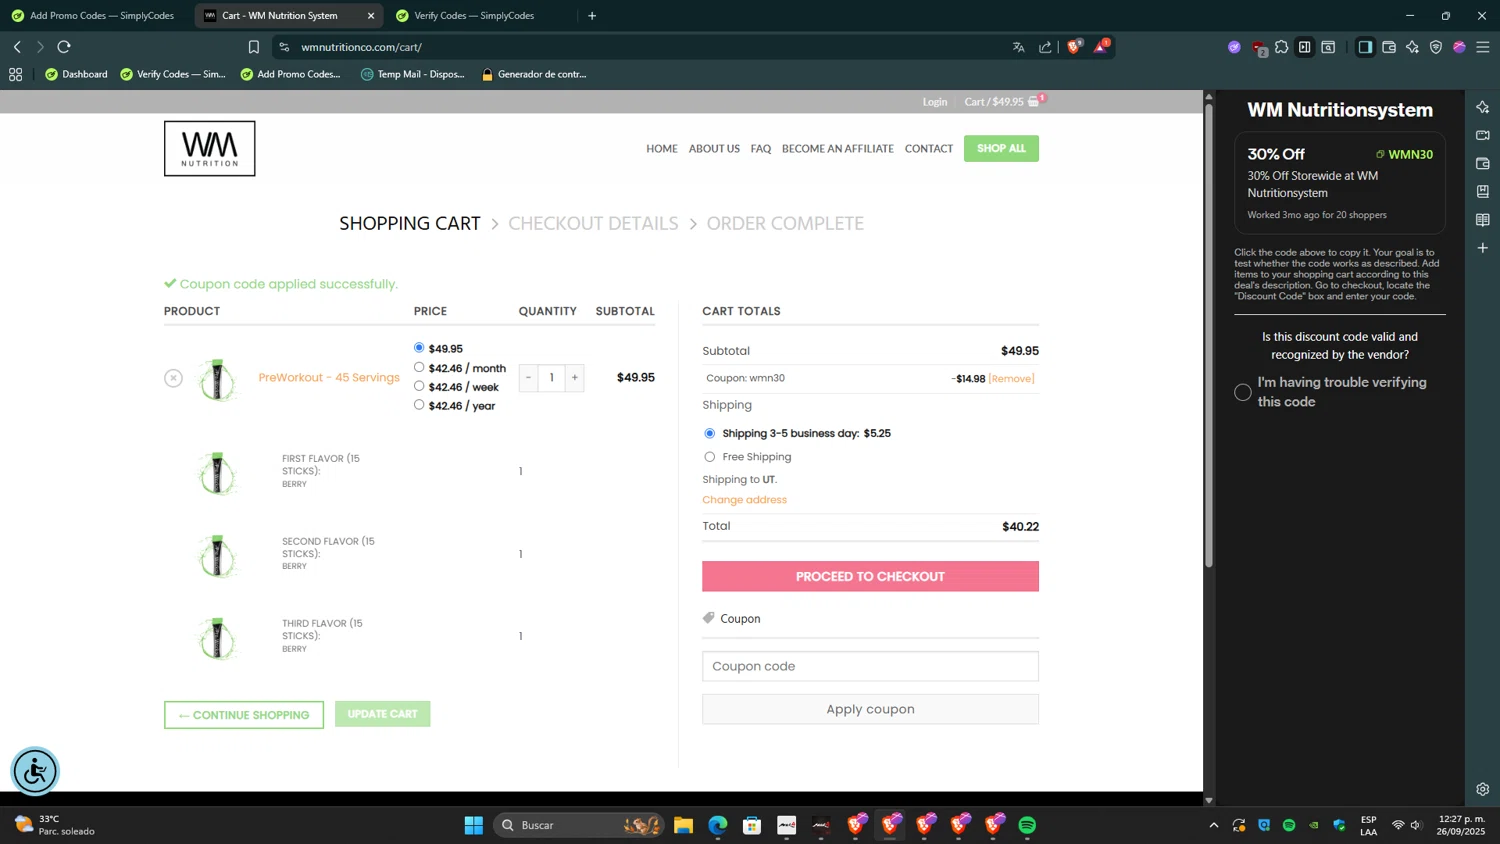1500x844 pixels.
Task: Open File Explorer from the taskbar
Action: pos(683,825)
